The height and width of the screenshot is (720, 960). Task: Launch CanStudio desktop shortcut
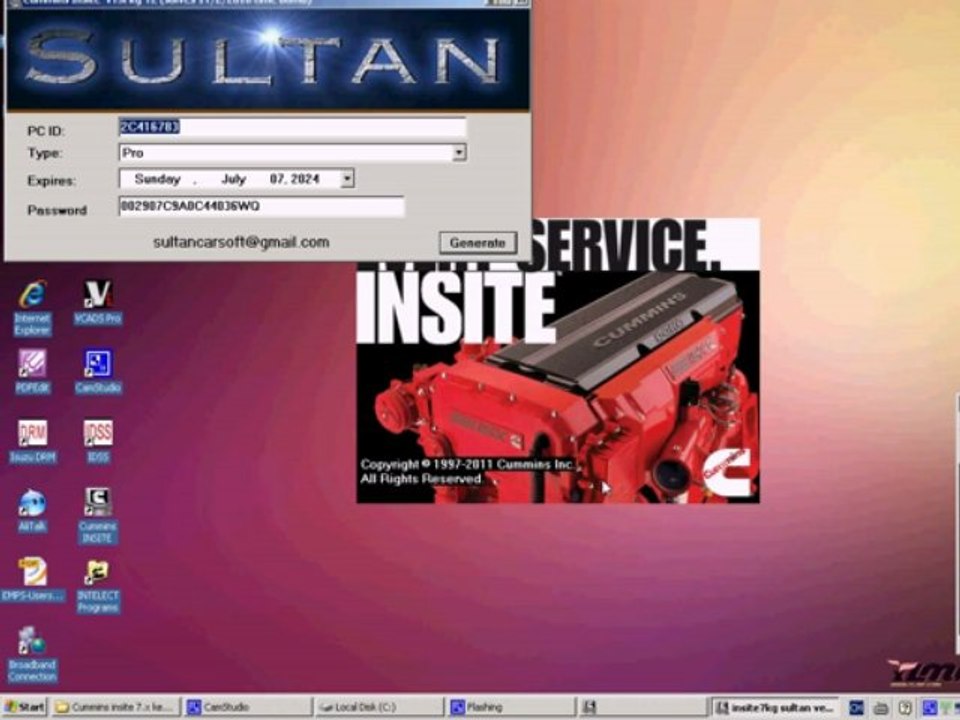[98, 371]
